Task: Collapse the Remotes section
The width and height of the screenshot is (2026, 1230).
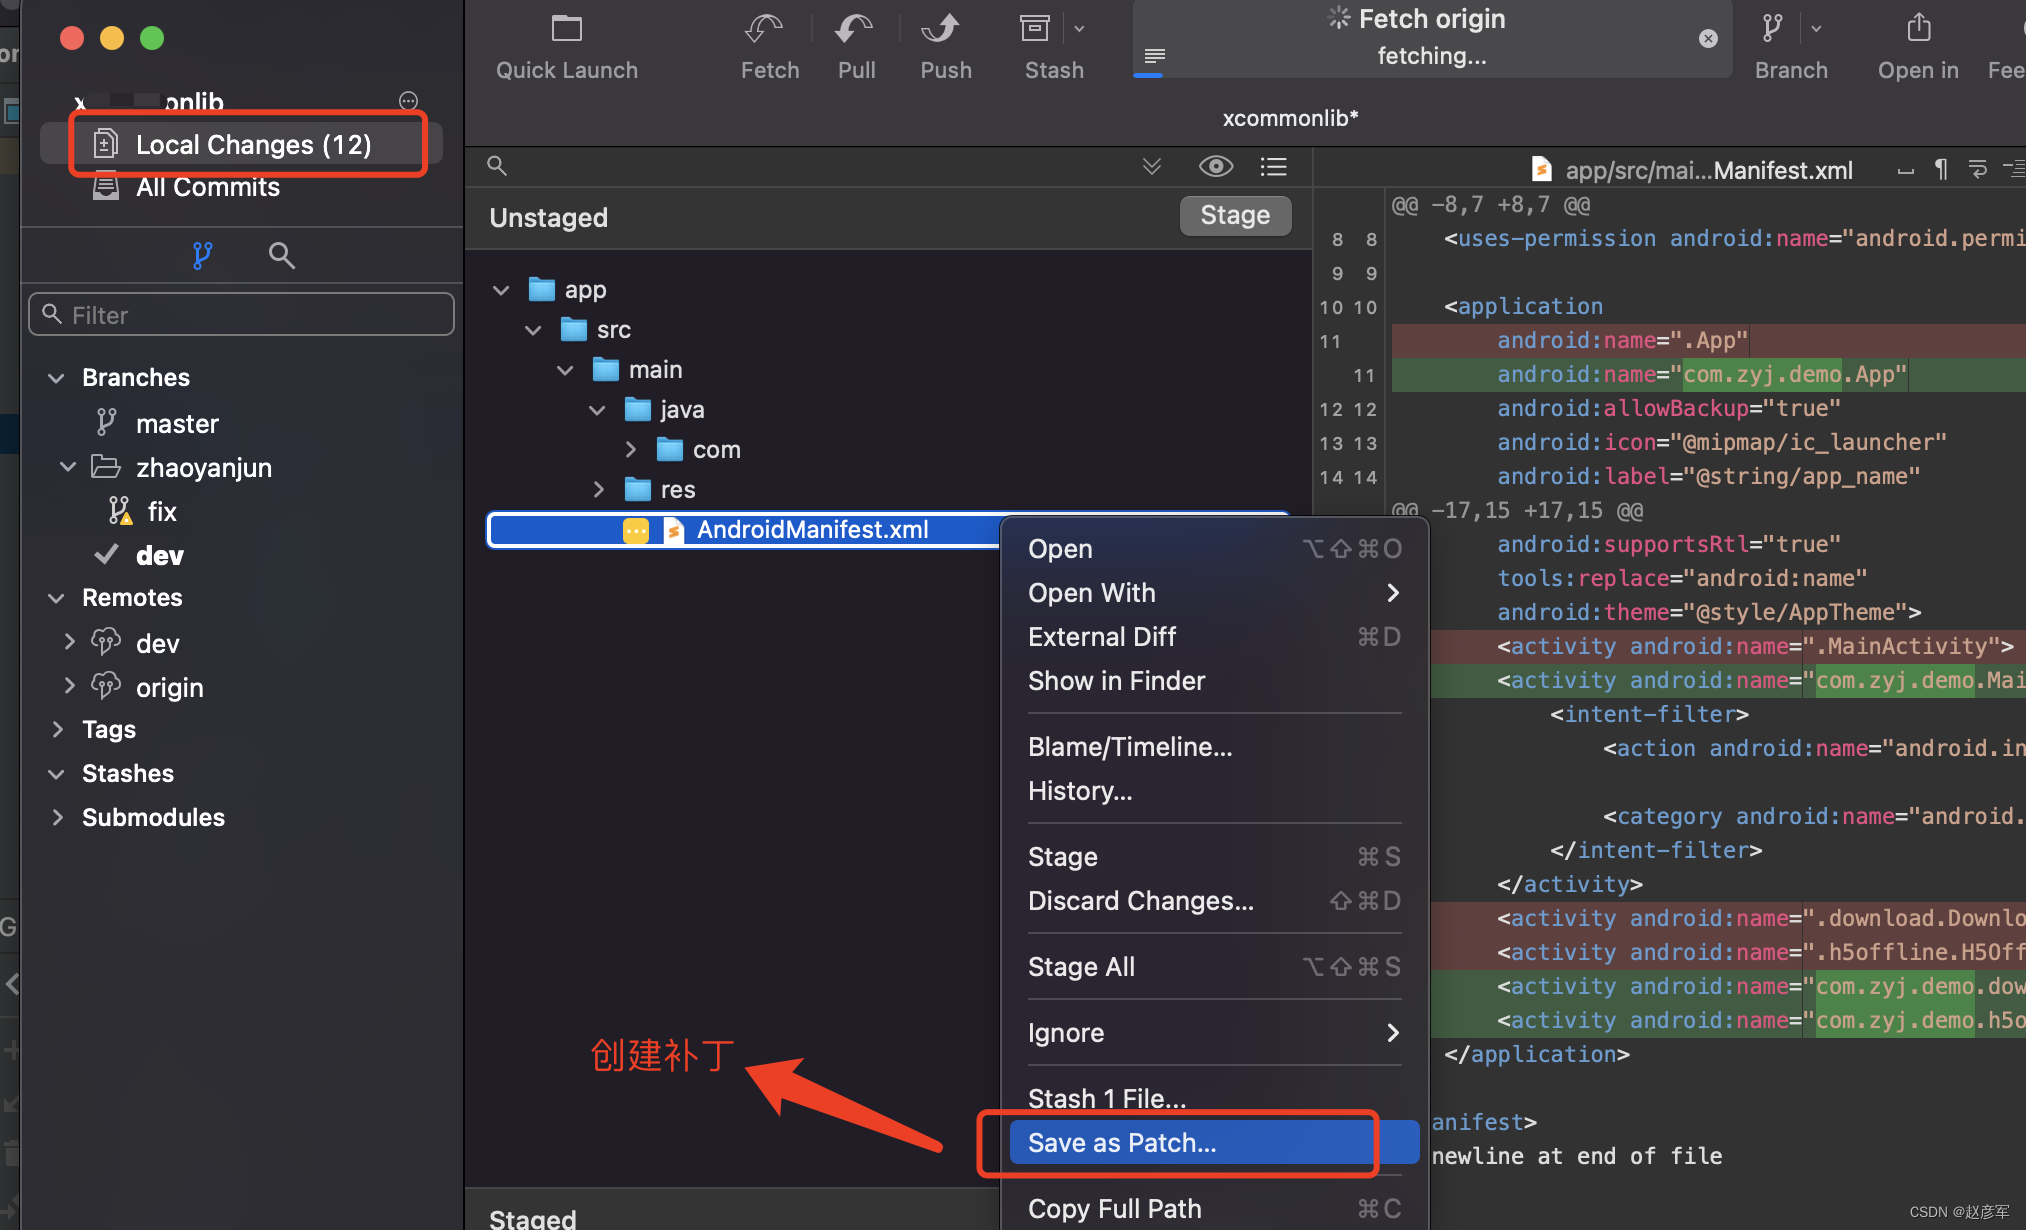Action: pyautogui.click(x=57, y=598)
